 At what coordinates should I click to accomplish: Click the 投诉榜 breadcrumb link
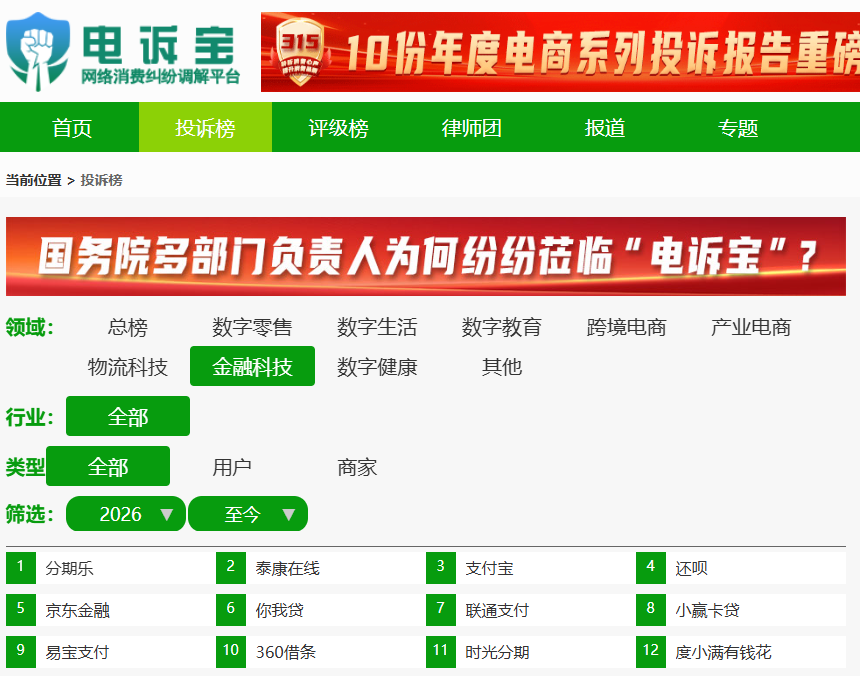(101, 180)
